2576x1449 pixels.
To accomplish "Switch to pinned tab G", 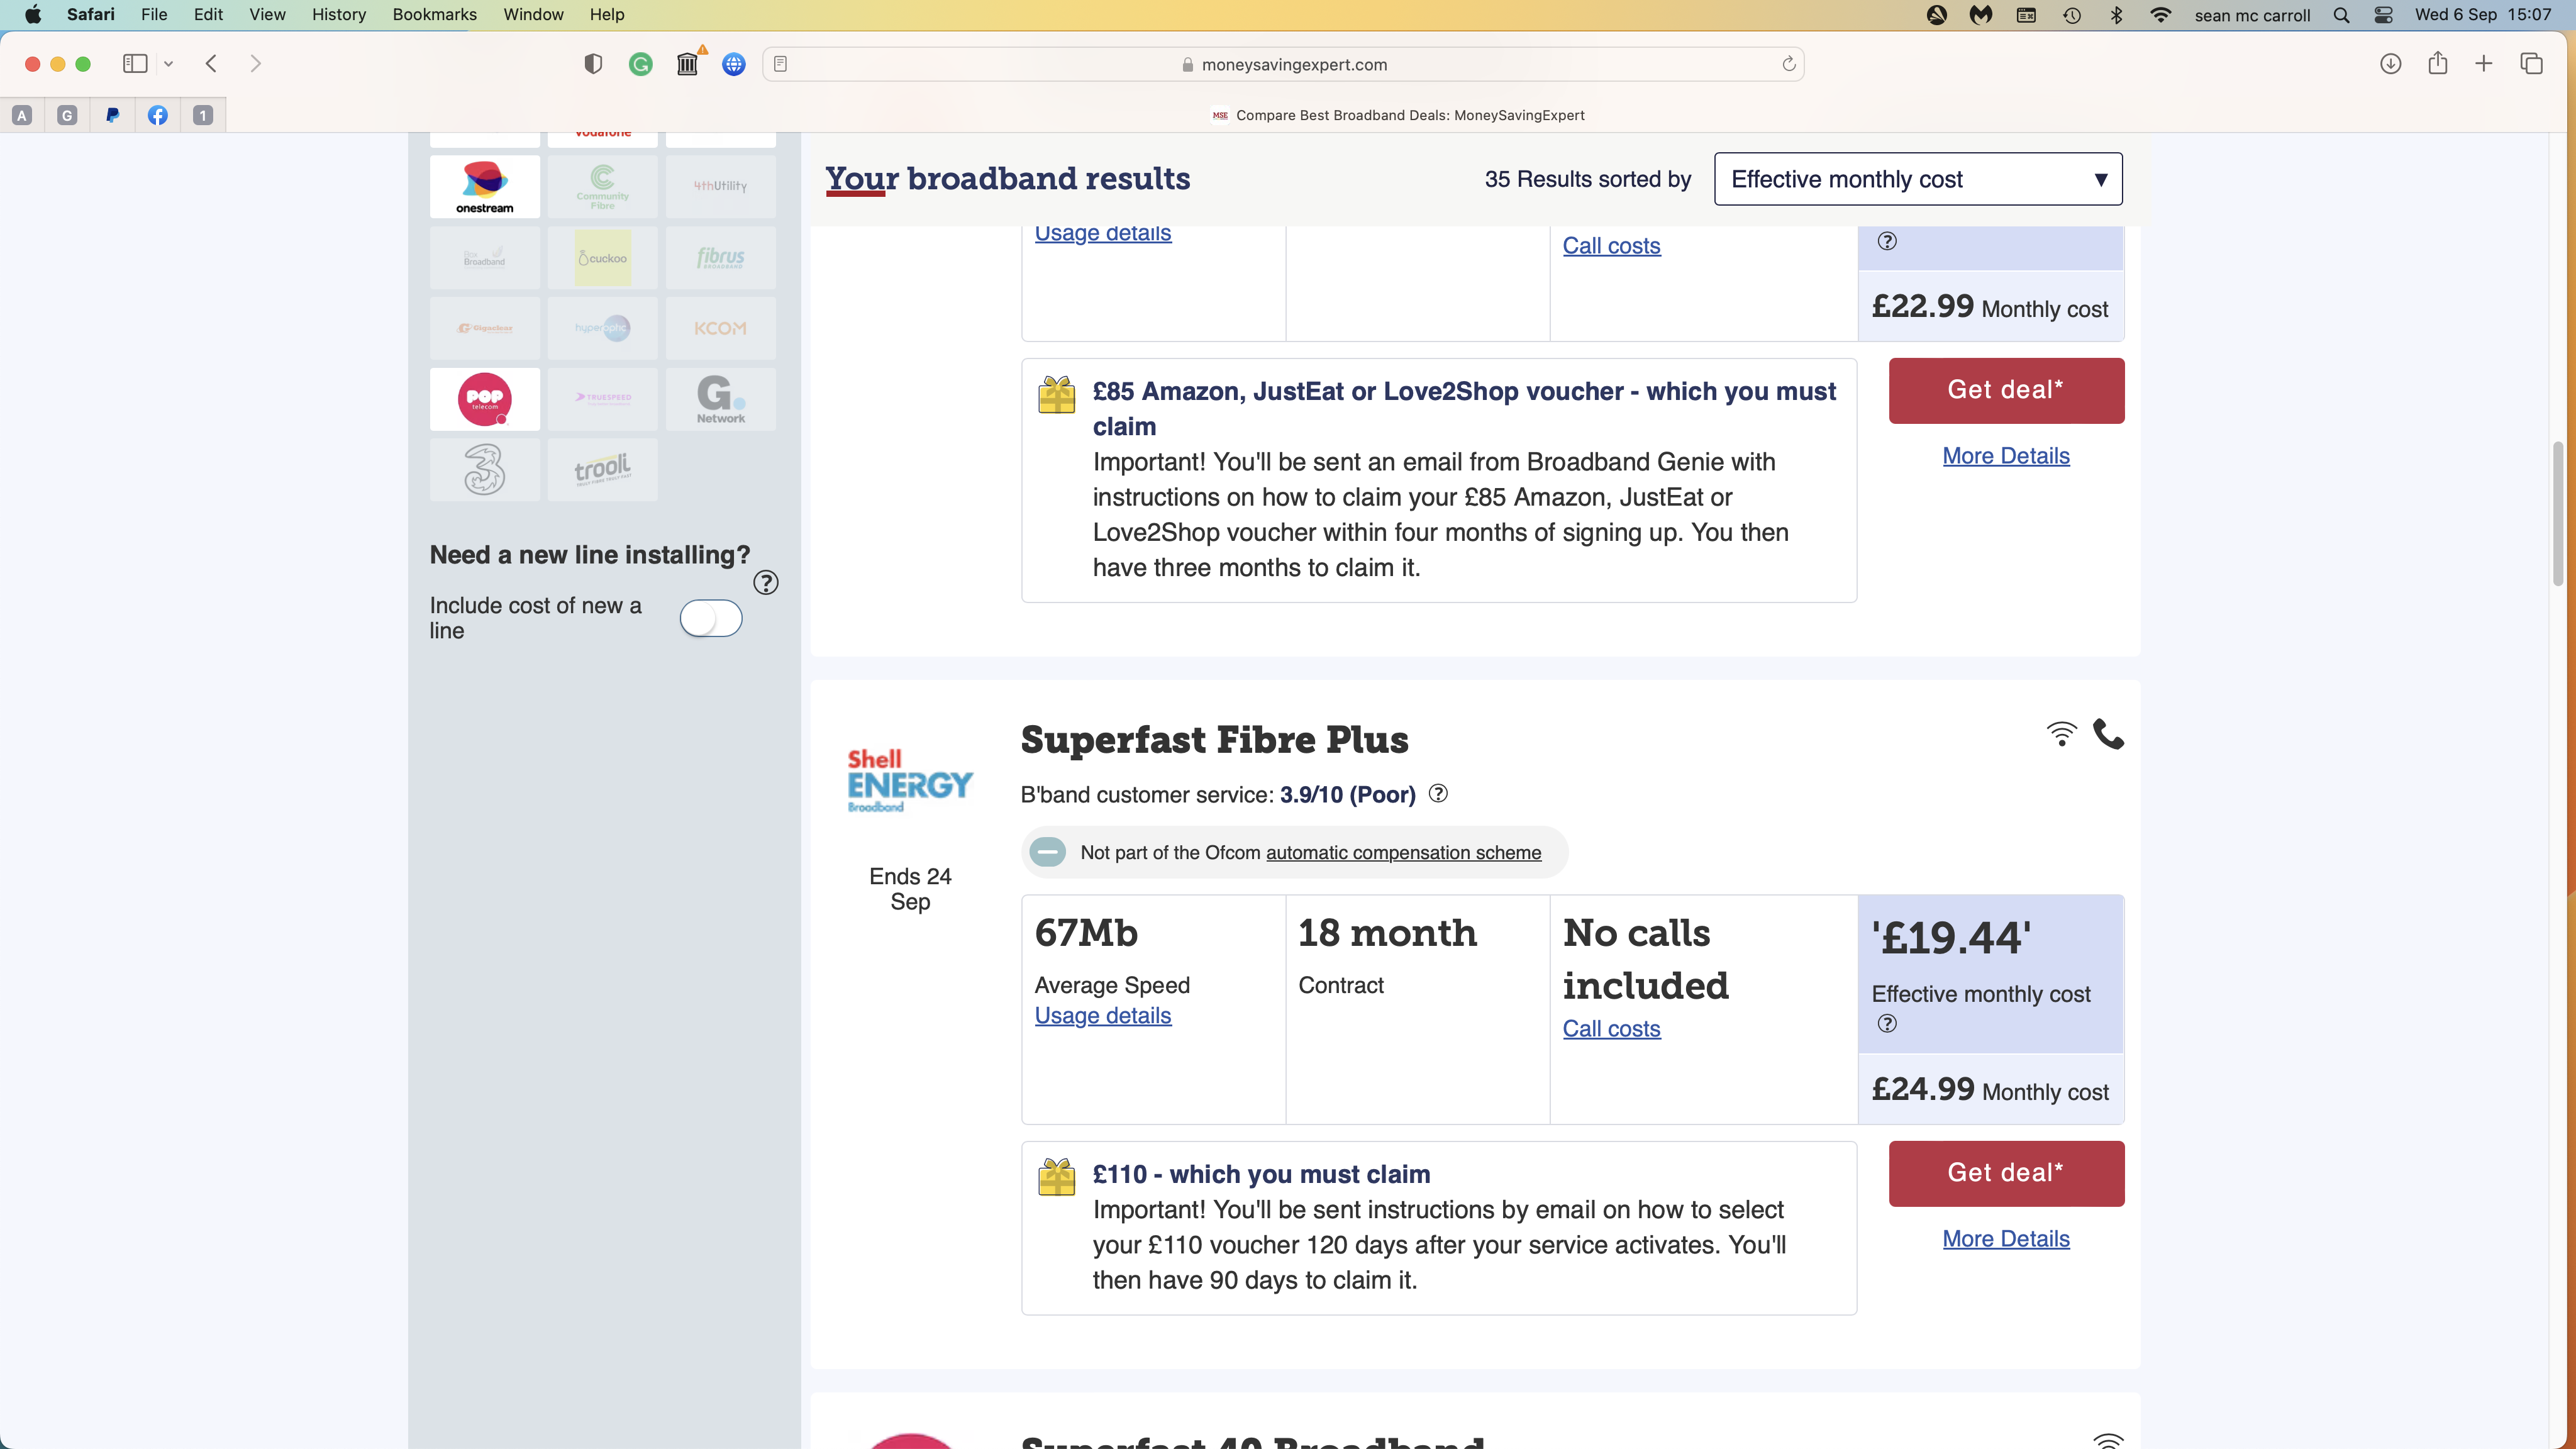I will pyautogui.click(x=67, y=115).
